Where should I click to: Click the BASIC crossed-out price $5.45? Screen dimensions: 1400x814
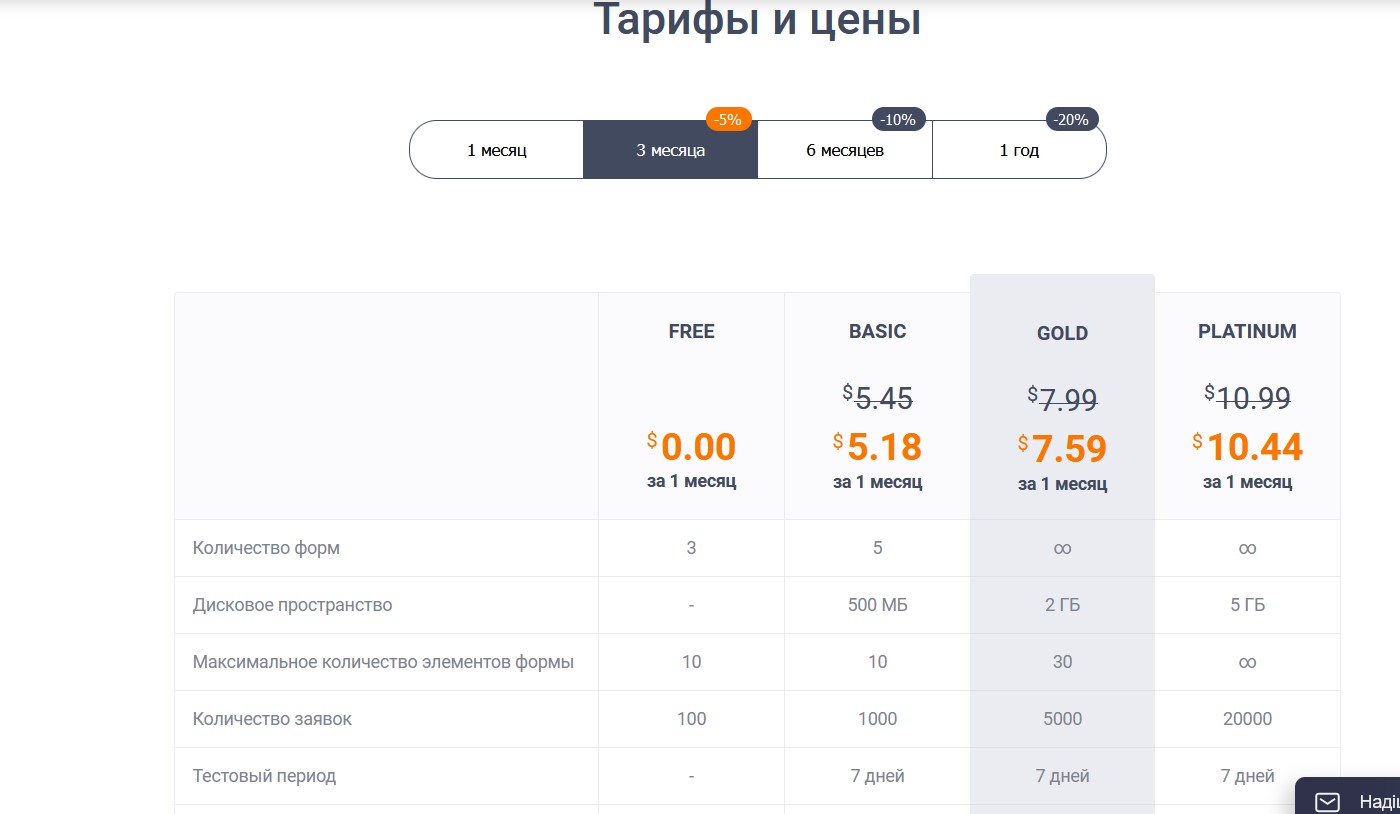click(x=877, y=398)
